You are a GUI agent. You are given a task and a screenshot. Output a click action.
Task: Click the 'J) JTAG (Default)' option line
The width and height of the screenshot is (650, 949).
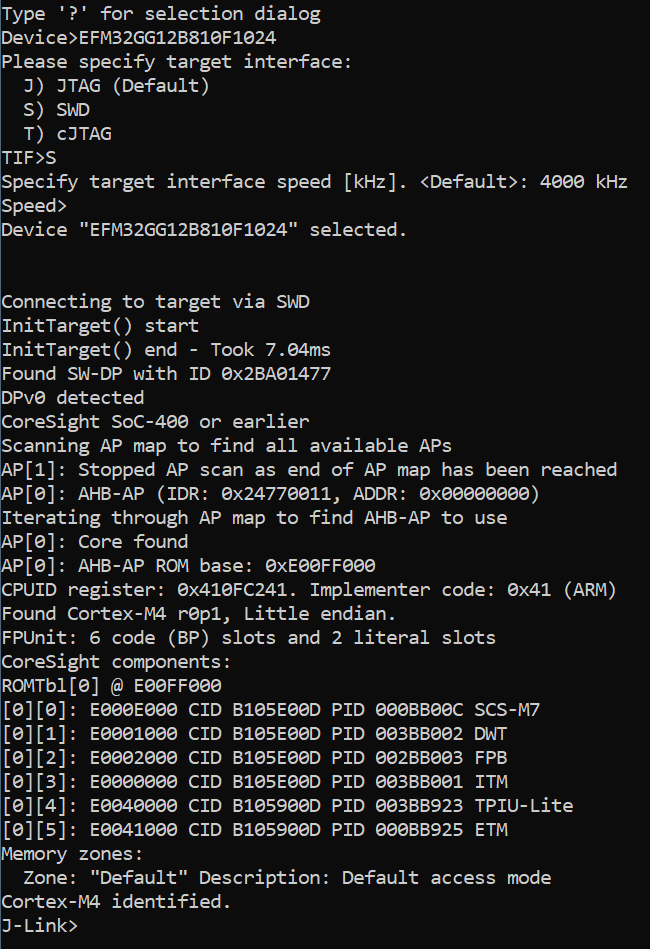click(x=117, y=85)
